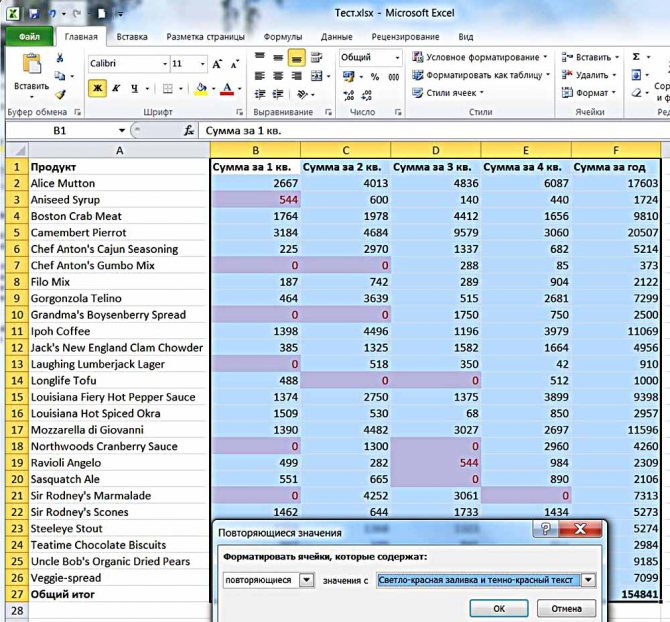Expand the Name Box dropdown arrow
Screen dimensions: 670x622
(x=122, y=131)
